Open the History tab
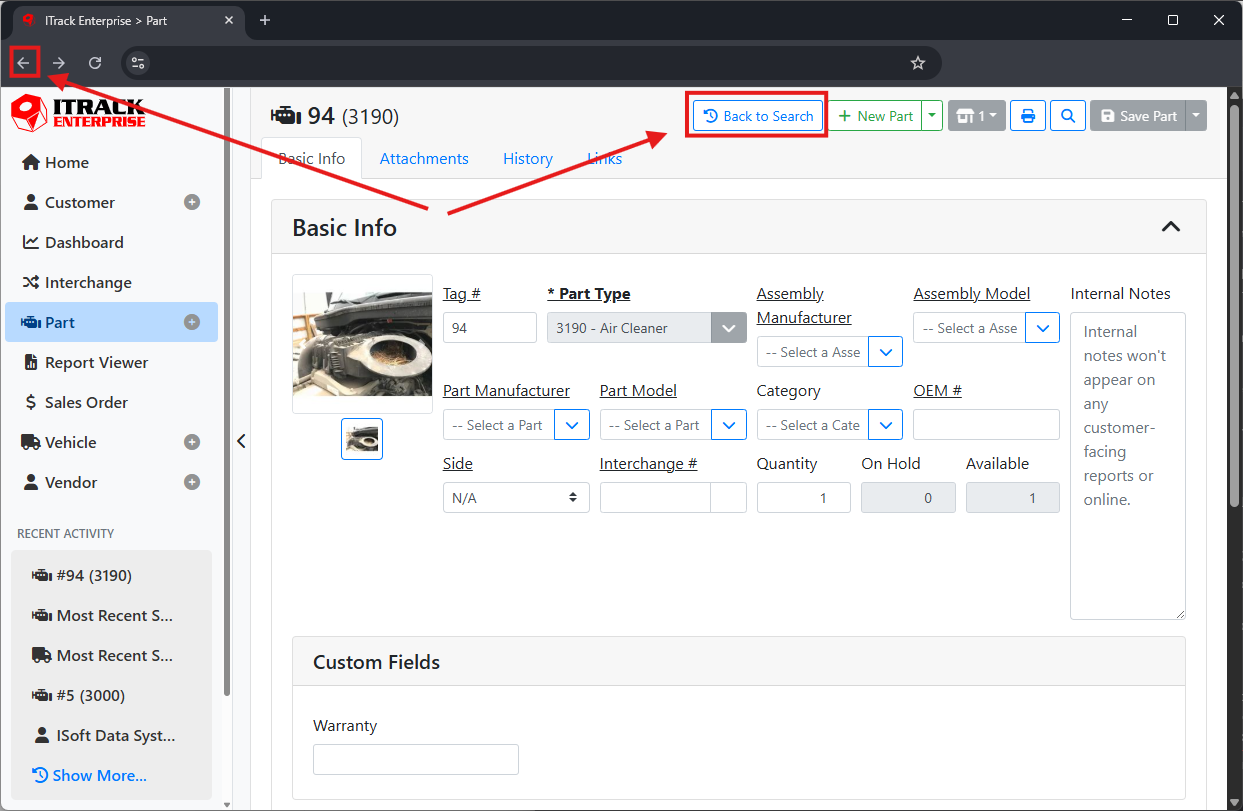This screenshot has width=1243, height=811. [x=528, y=158]
